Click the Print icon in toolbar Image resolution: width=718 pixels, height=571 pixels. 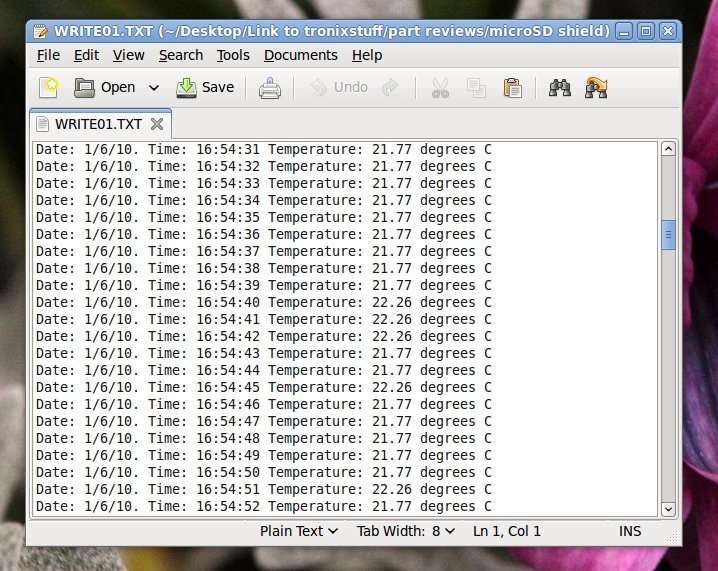[x=270, y=88]
